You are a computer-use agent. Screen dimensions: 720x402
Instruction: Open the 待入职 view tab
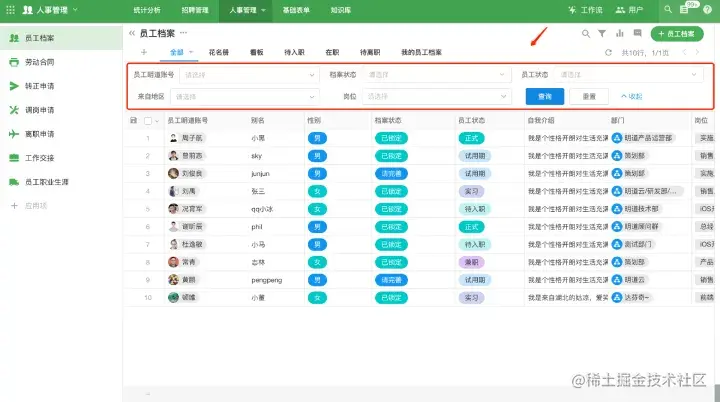(294, 52)
